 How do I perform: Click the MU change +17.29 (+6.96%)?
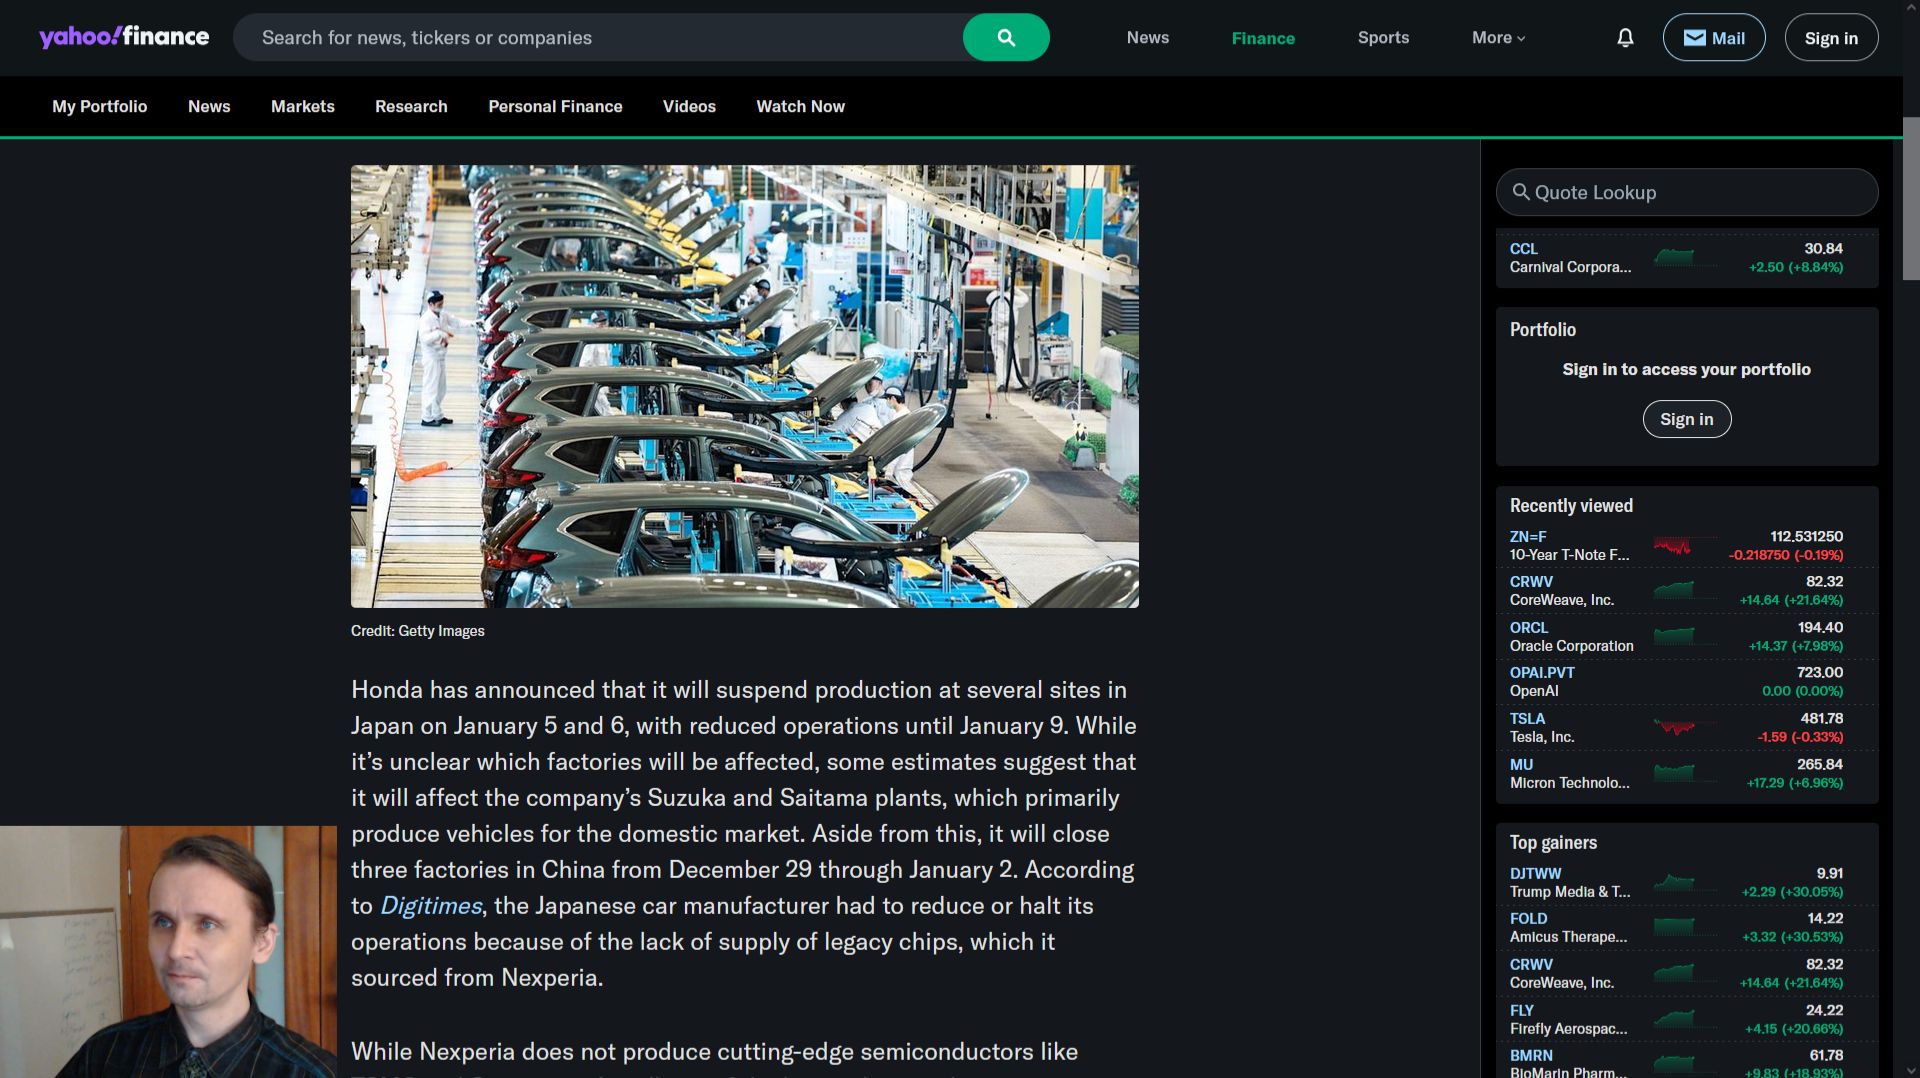(1794, 783)
